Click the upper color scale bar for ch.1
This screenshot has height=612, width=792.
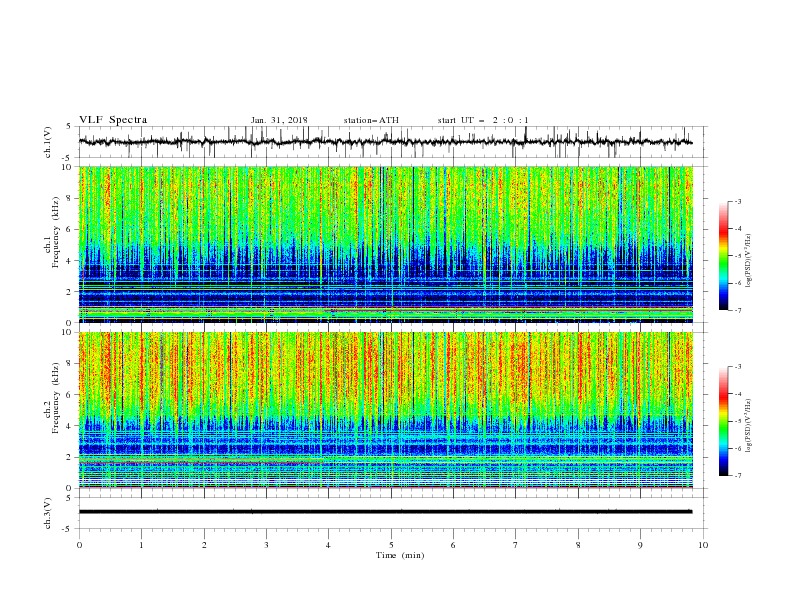click(x=724, y=256)
